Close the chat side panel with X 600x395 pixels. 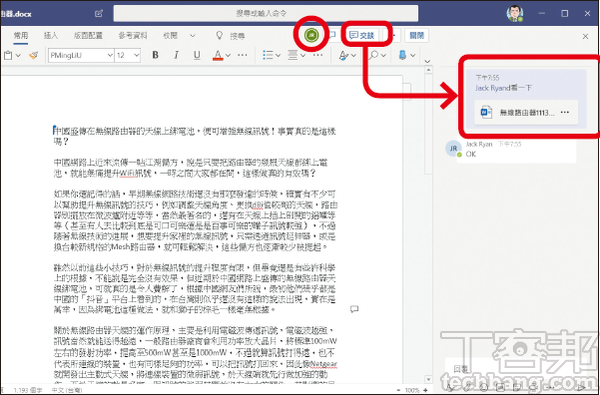point(585,36)
